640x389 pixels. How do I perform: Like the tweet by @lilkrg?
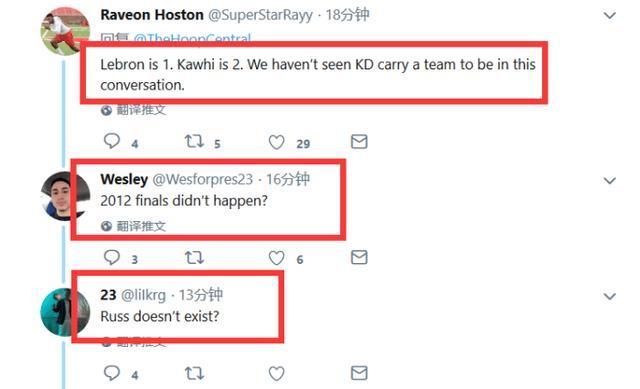pos(276,373)
